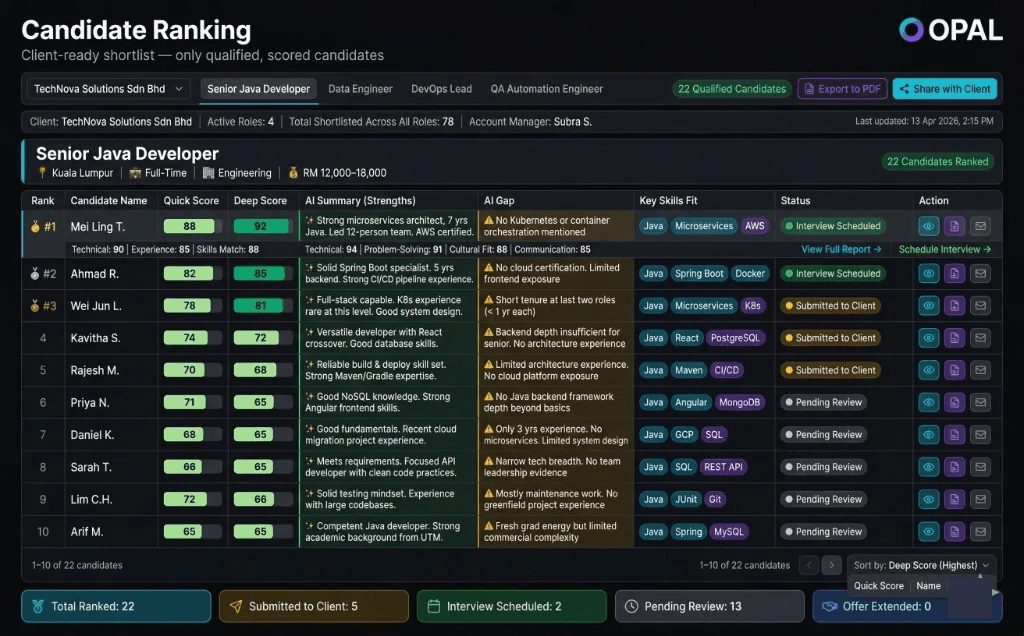Viewport: 1024px width, 636px height.
Task: Click the eye view icon for Daniel K.
Action: 928,435
